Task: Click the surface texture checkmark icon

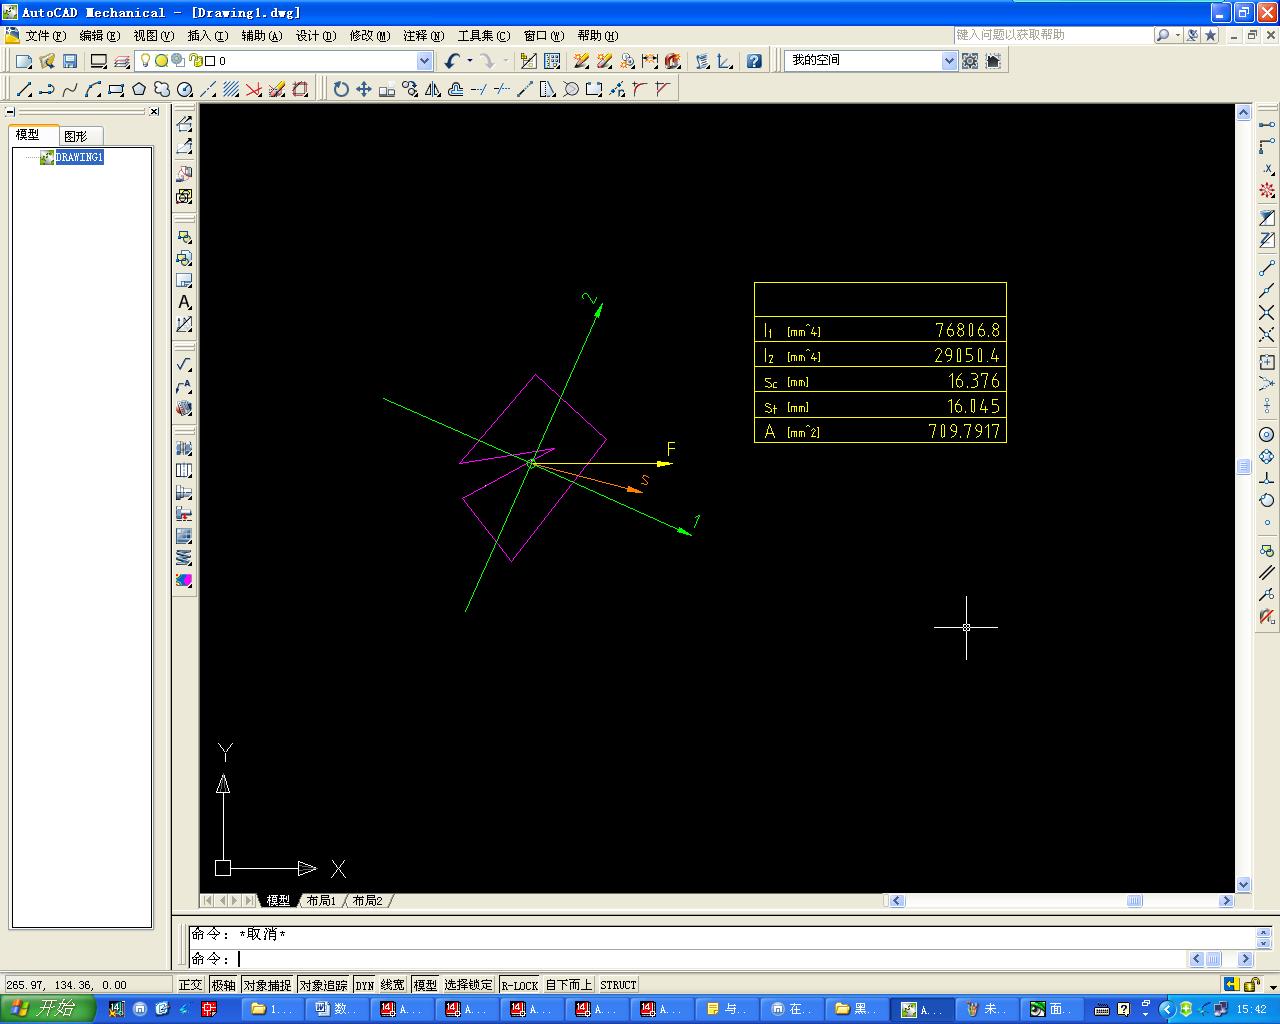Action: 184,364
